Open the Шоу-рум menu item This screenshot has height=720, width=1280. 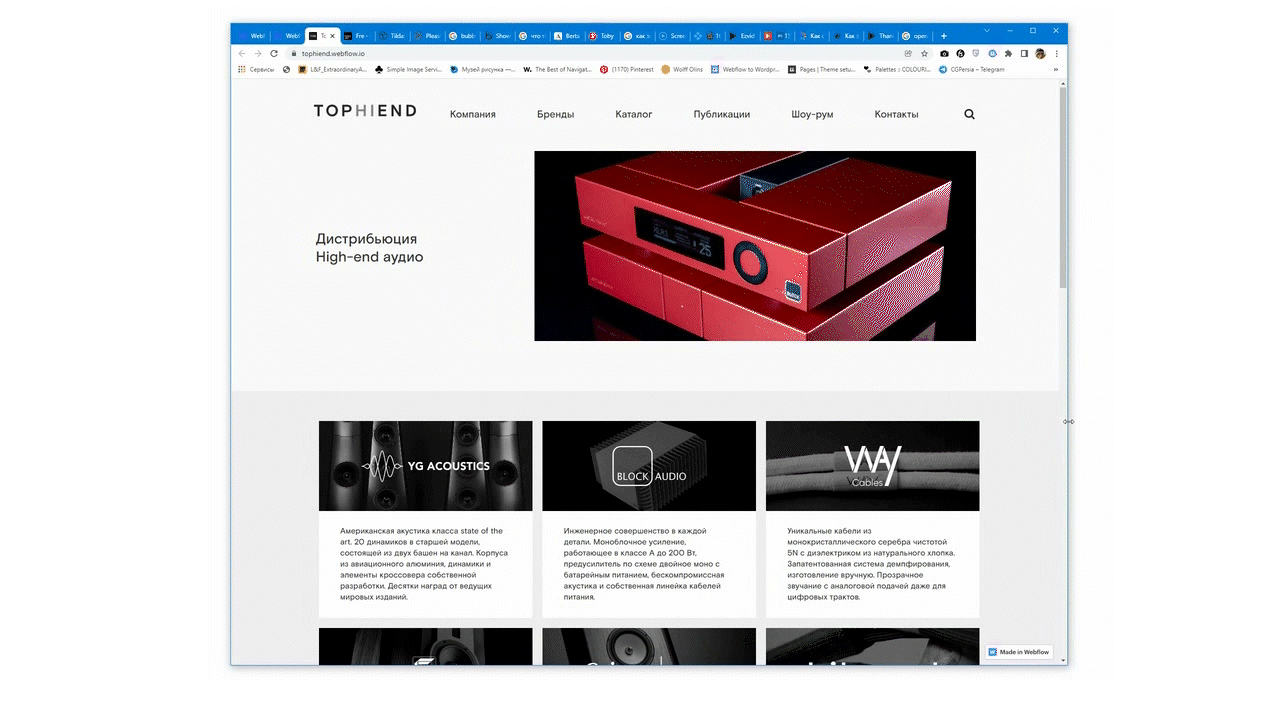point(812,114)
